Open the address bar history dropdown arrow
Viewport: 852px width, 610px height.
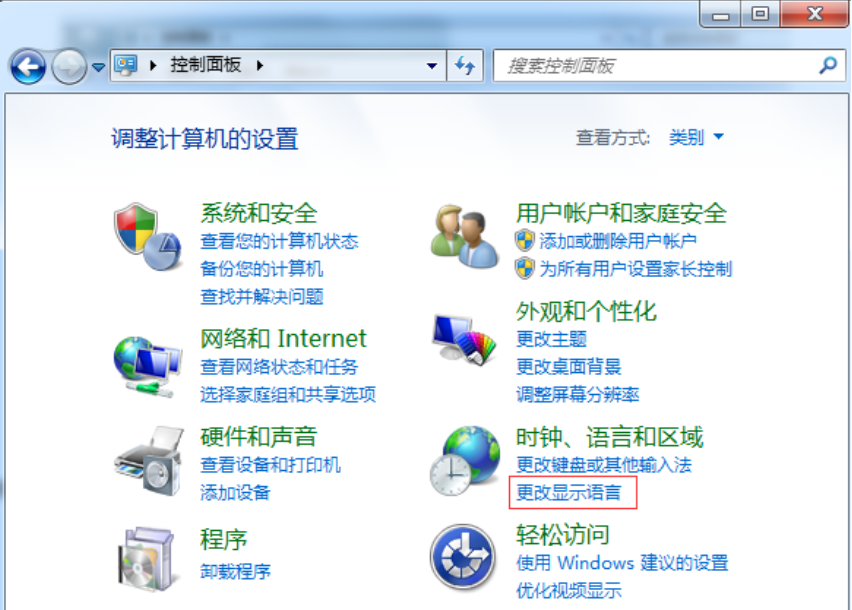431,66
